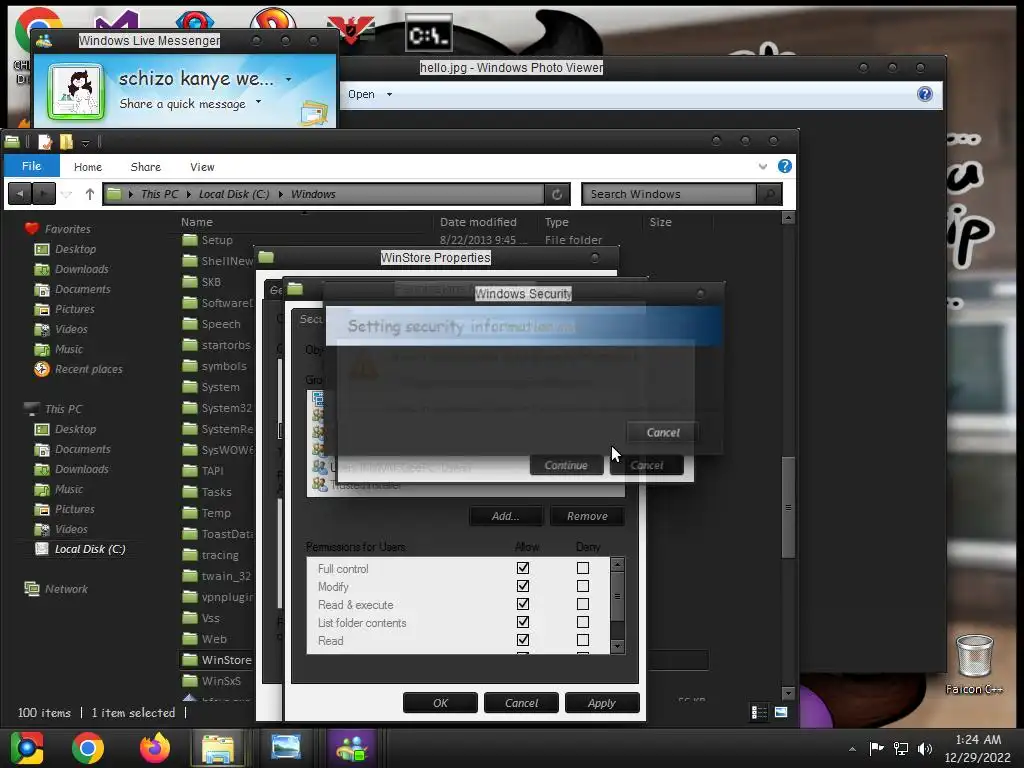Open volume speaker icon in system tray

tap(925, 748)
